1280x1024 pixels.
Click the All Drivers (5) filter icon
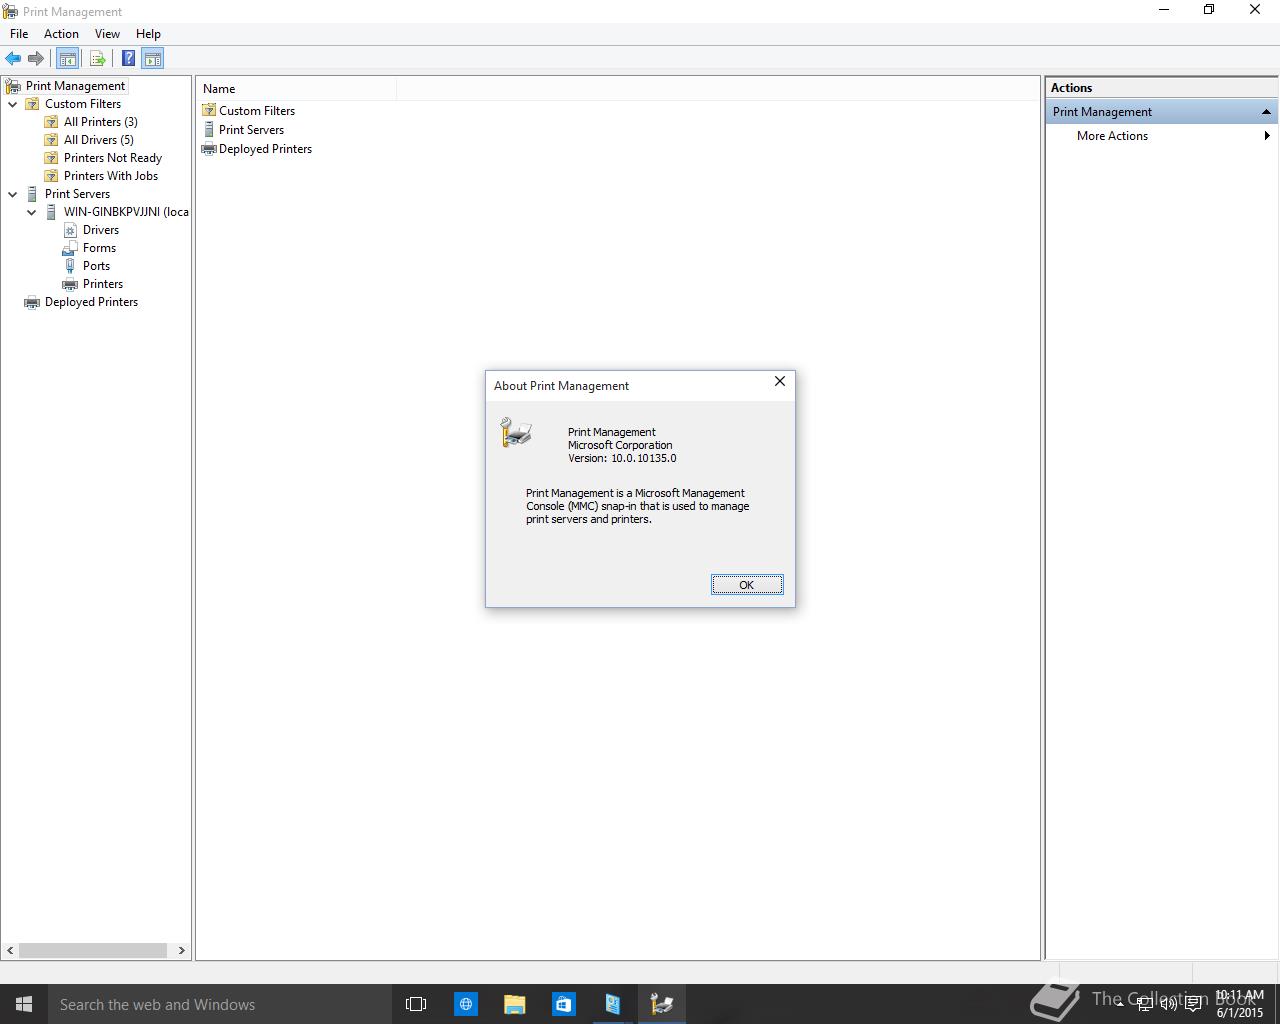point(51,140)
